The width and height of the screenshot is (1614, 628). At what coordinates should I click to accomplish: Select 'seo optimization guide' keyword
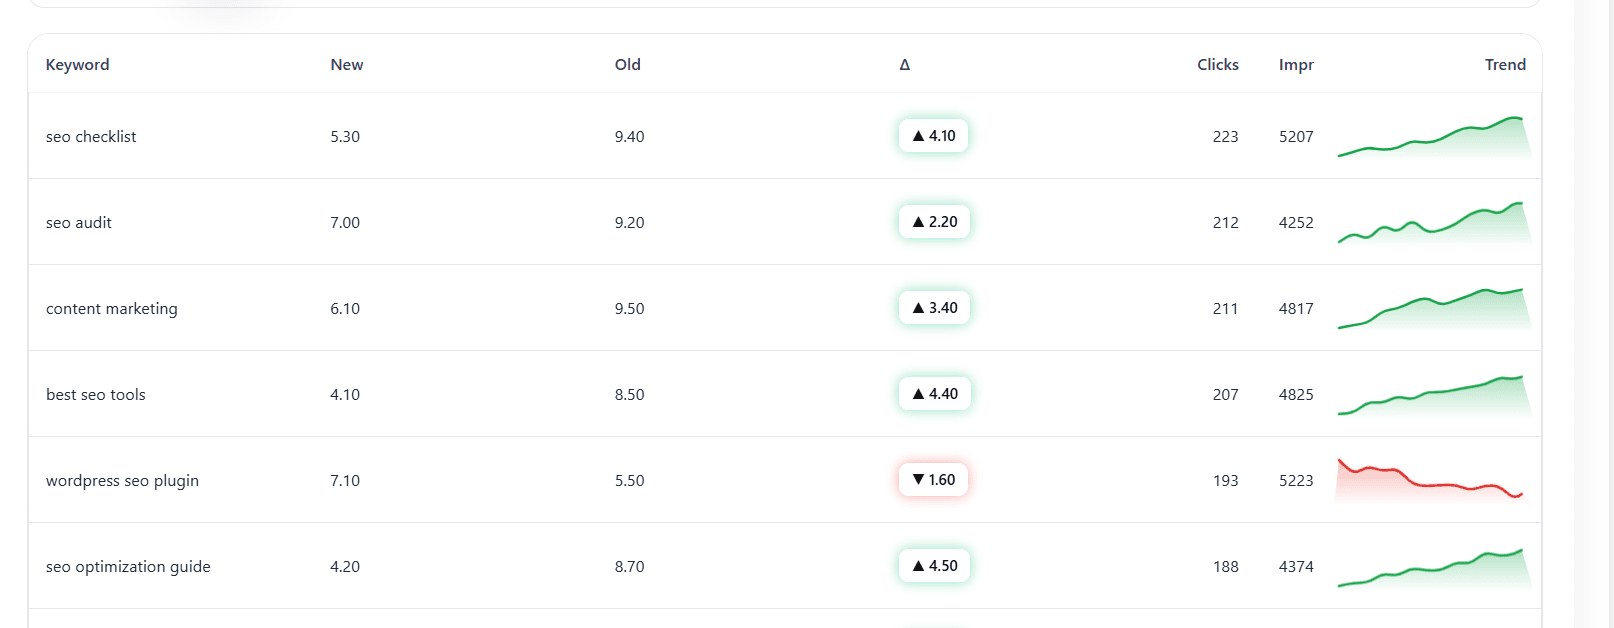pos(128,567)
